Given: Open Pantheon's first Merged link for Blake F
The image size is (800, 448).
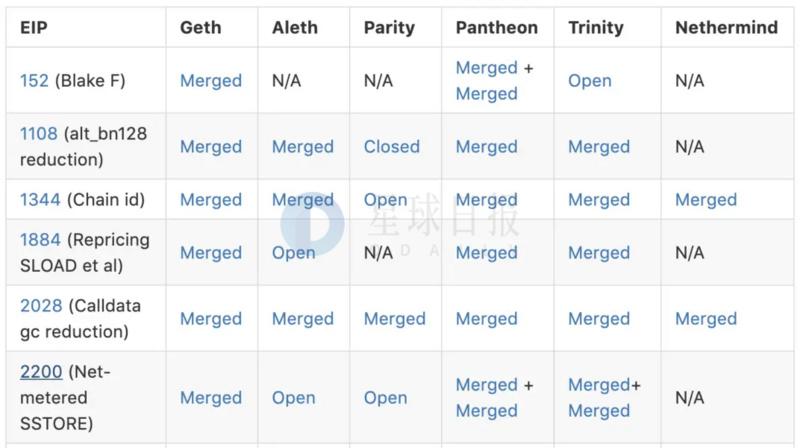Looking at the screenshot, I should tap(486, 68).
